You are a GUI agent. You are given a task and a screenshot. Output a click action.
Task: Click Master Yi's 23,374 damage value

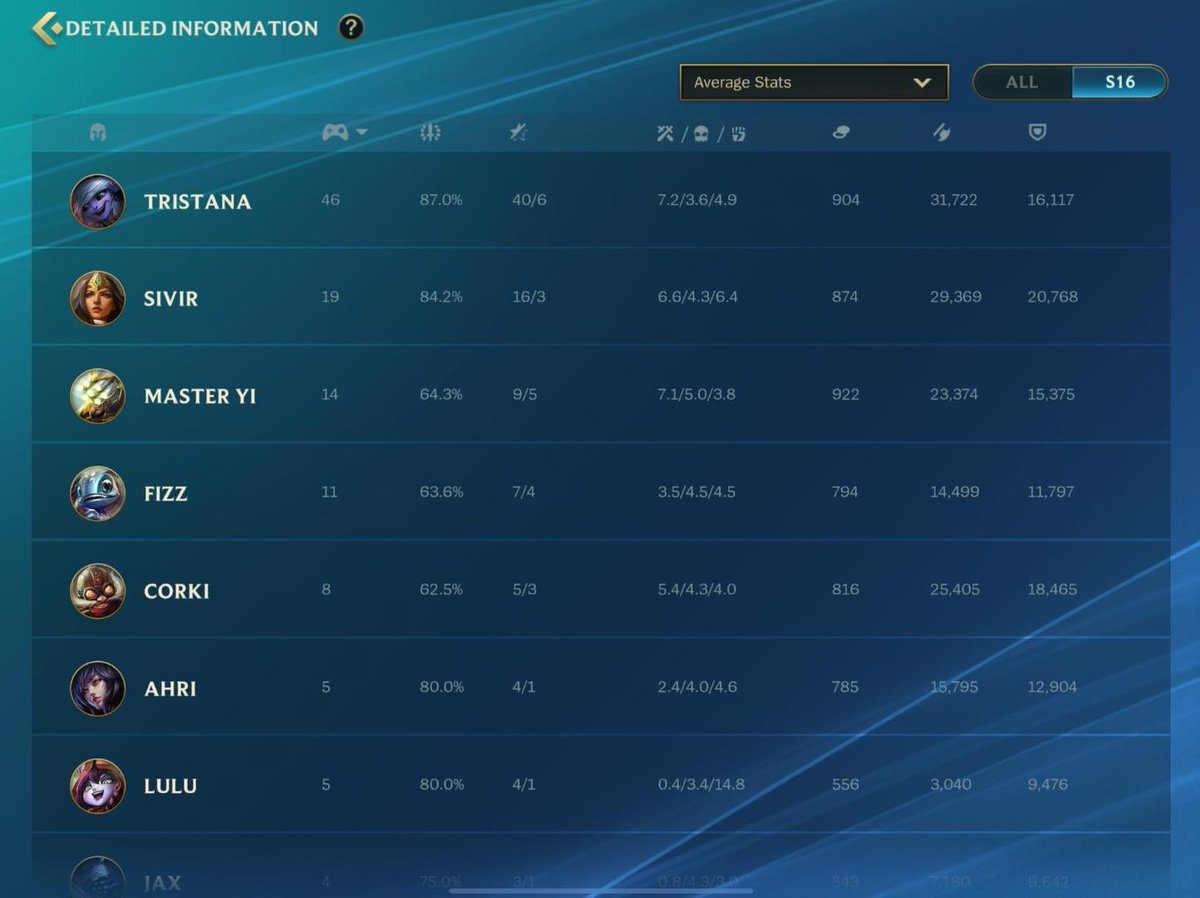click(x=955, y=395)
